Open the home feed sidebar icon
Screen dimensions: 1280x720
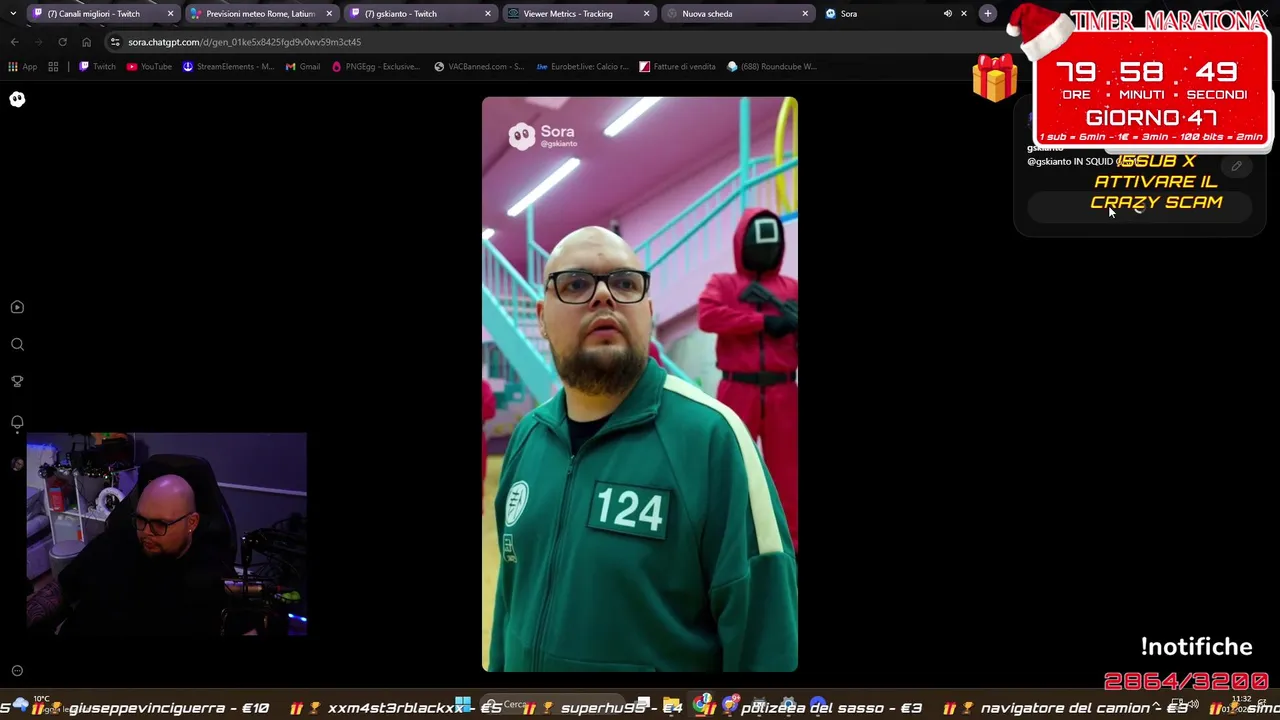pyautogui.click(x=17, y=307)
